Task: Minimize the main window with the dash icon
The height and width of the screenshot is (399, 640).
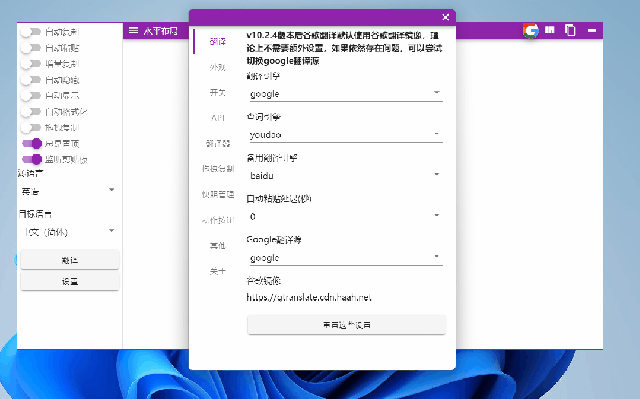Action: click(592, 30)
